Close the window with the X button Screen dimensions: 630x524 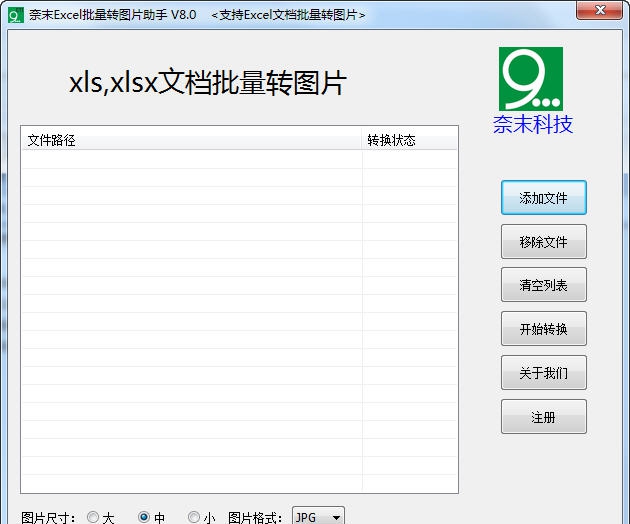coord(600,10)
